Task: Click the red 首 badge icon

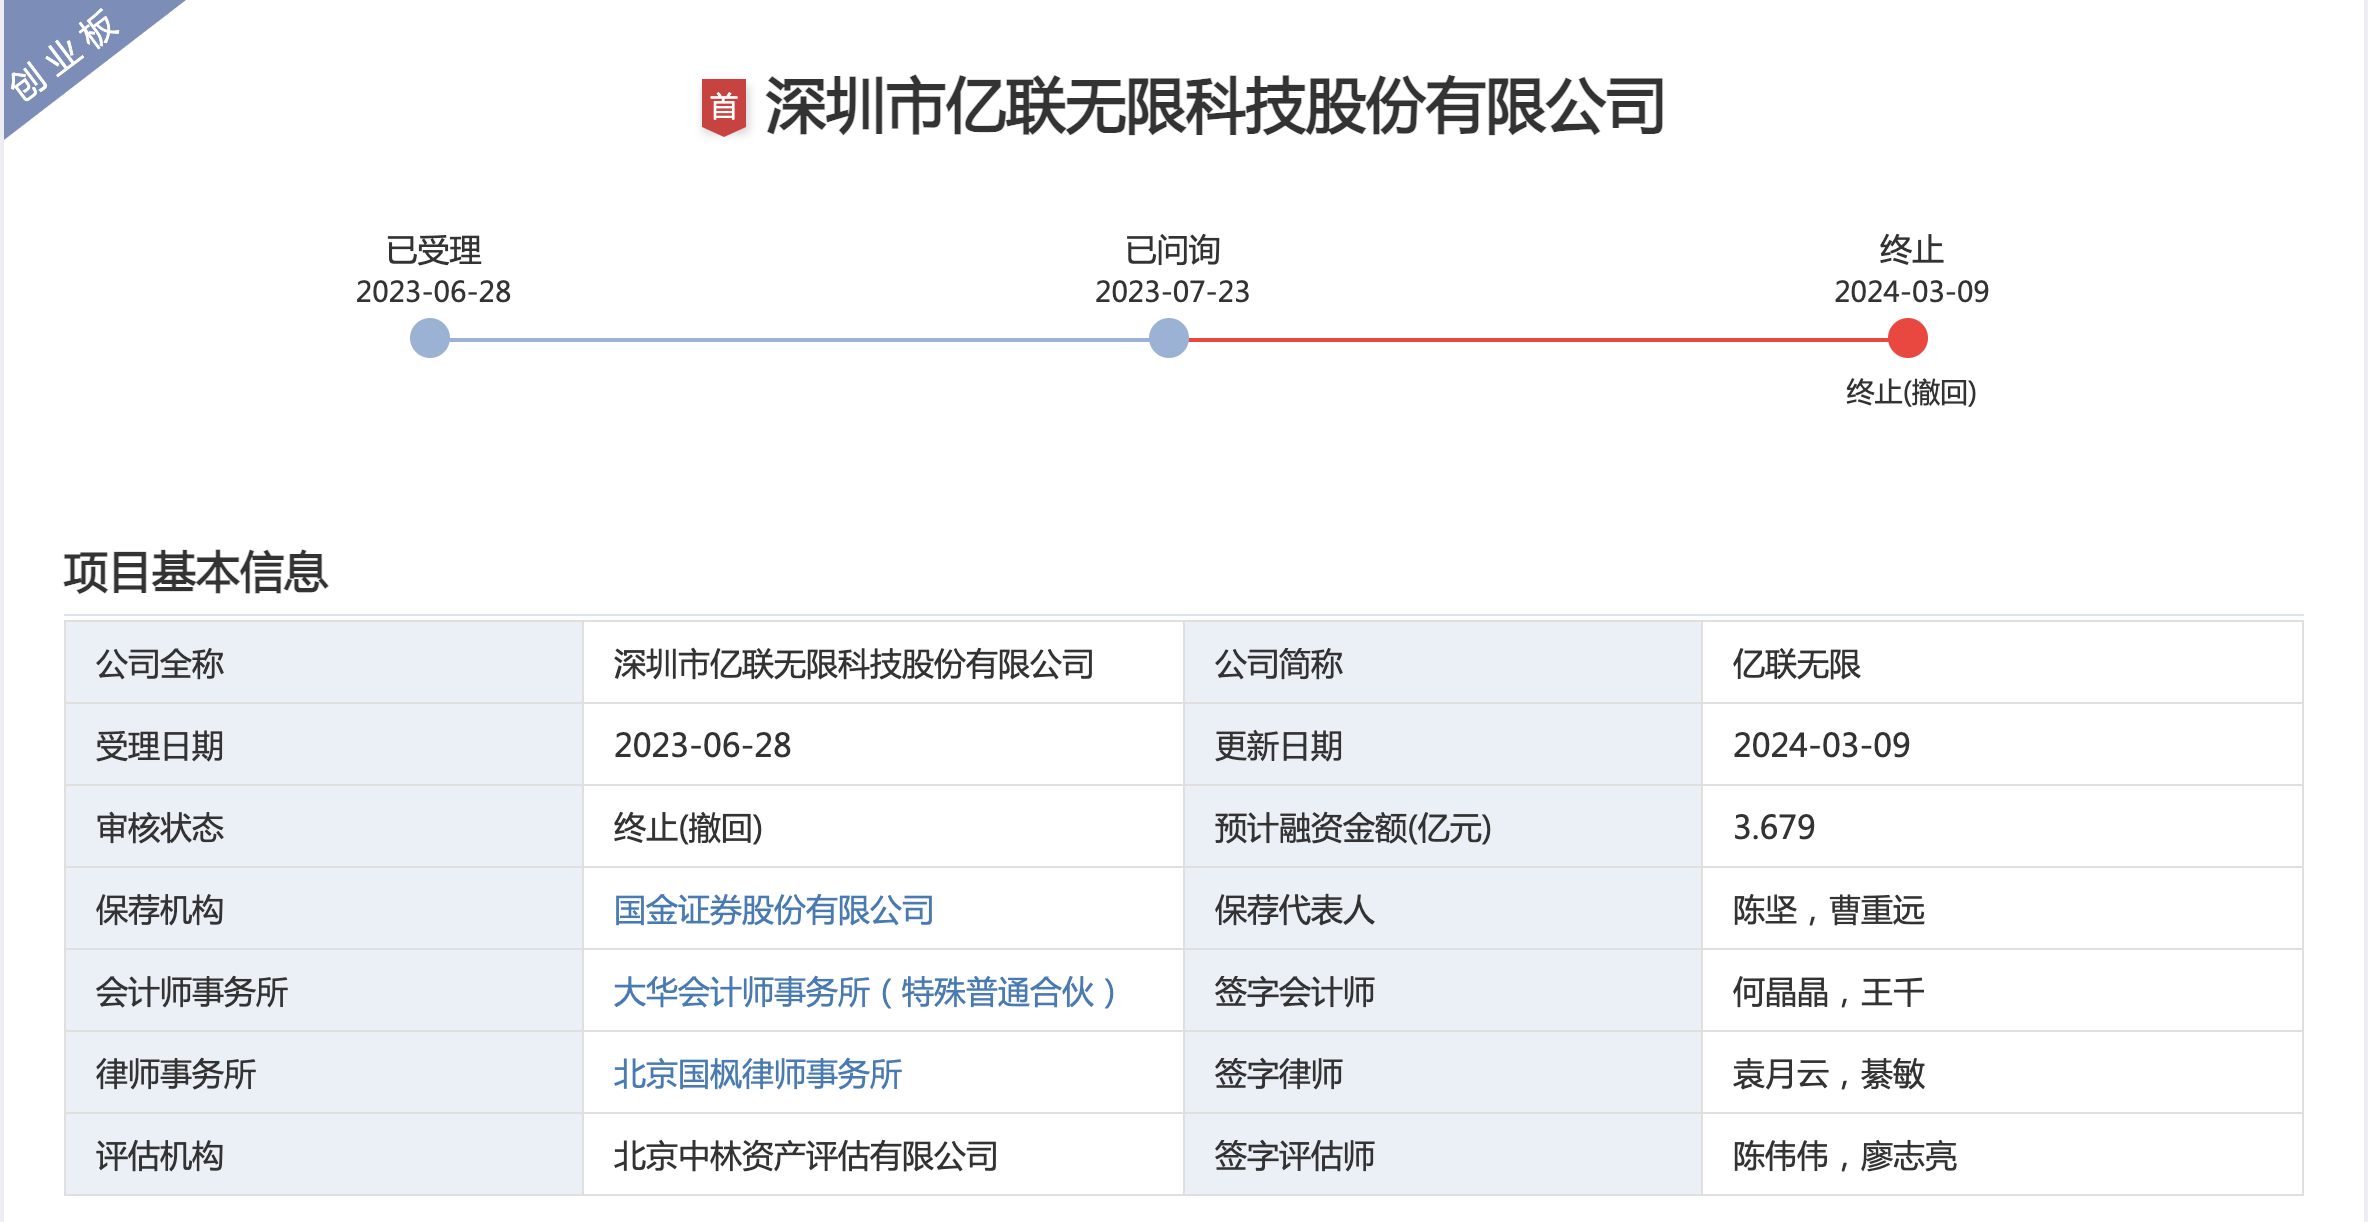Action: point(724,106)
